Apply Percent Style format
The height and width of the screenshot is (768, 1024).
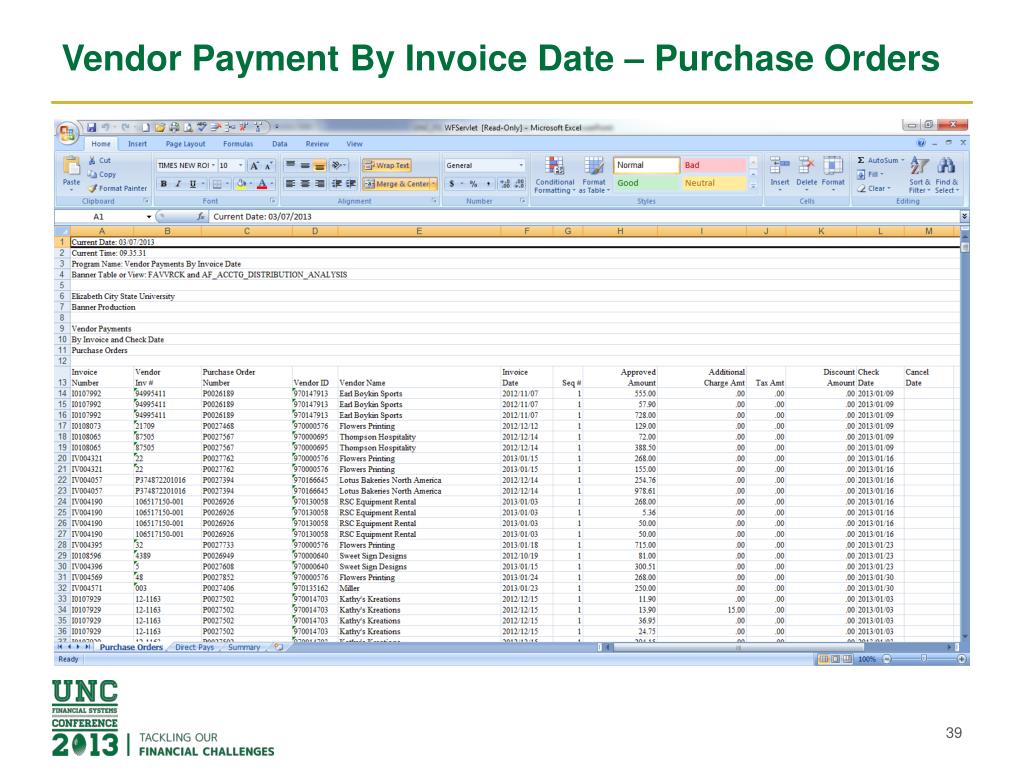tap(473, 184)
